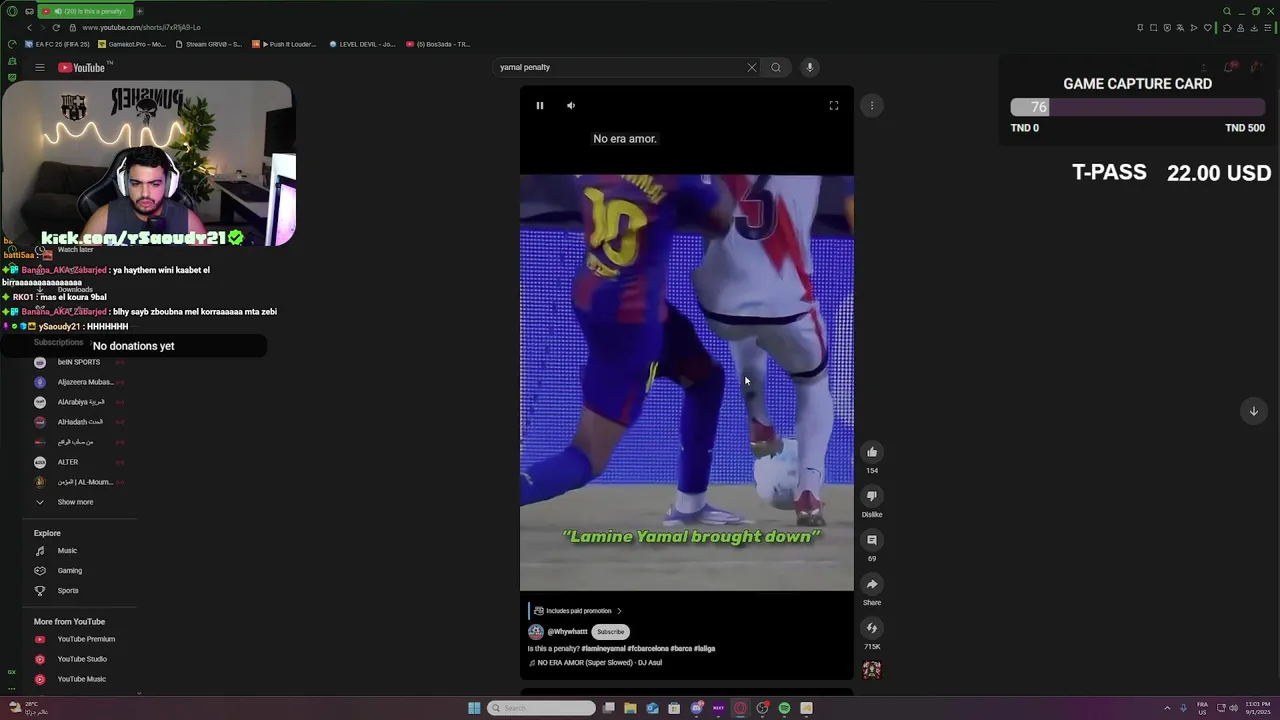This screenshot has width=1280, height=720.
Task: Click the Game Capture Card progress bar
Action: pyautogui.click(x=1137, y=107)
